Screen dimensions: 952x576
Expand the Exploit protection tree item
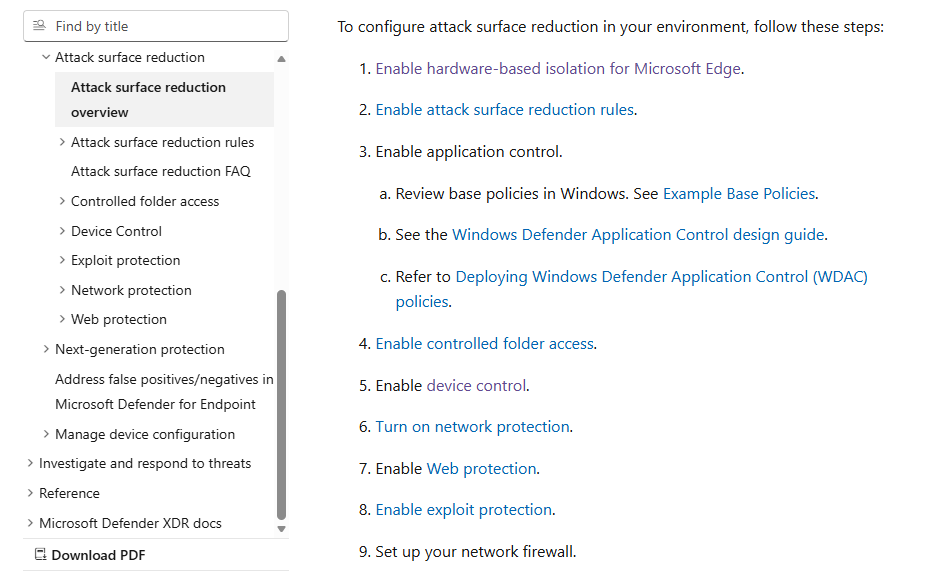tap(62, 260)
